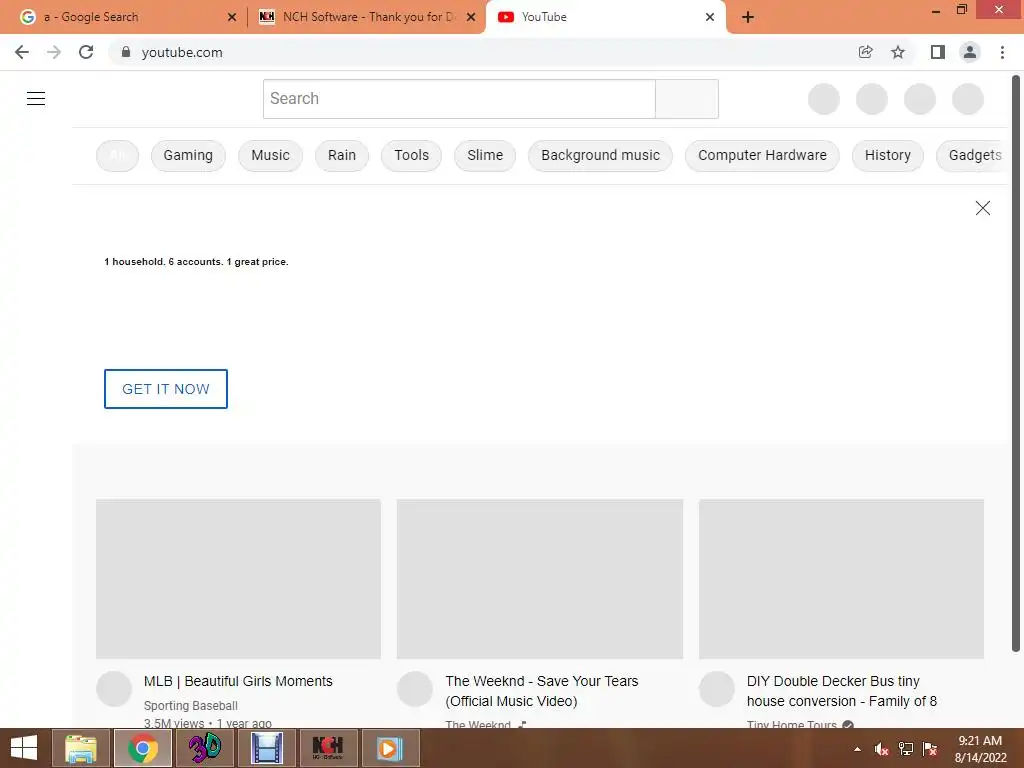The width and height of the screenshot is (1024, 768).
Task: Select the Background music chip
Action: [600, 155]
